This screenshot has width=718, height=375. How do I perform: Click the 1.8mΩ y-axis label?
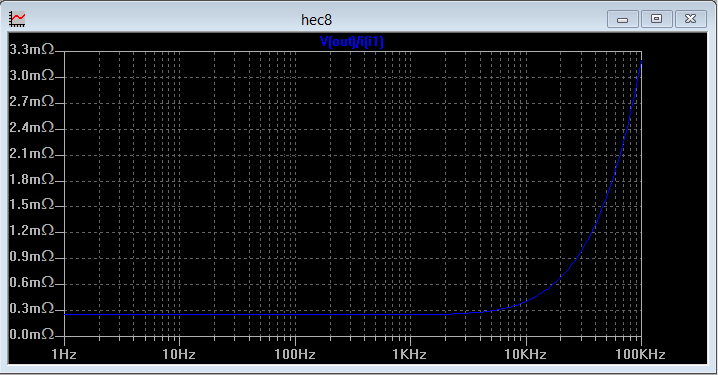click(x=32, y=179)
